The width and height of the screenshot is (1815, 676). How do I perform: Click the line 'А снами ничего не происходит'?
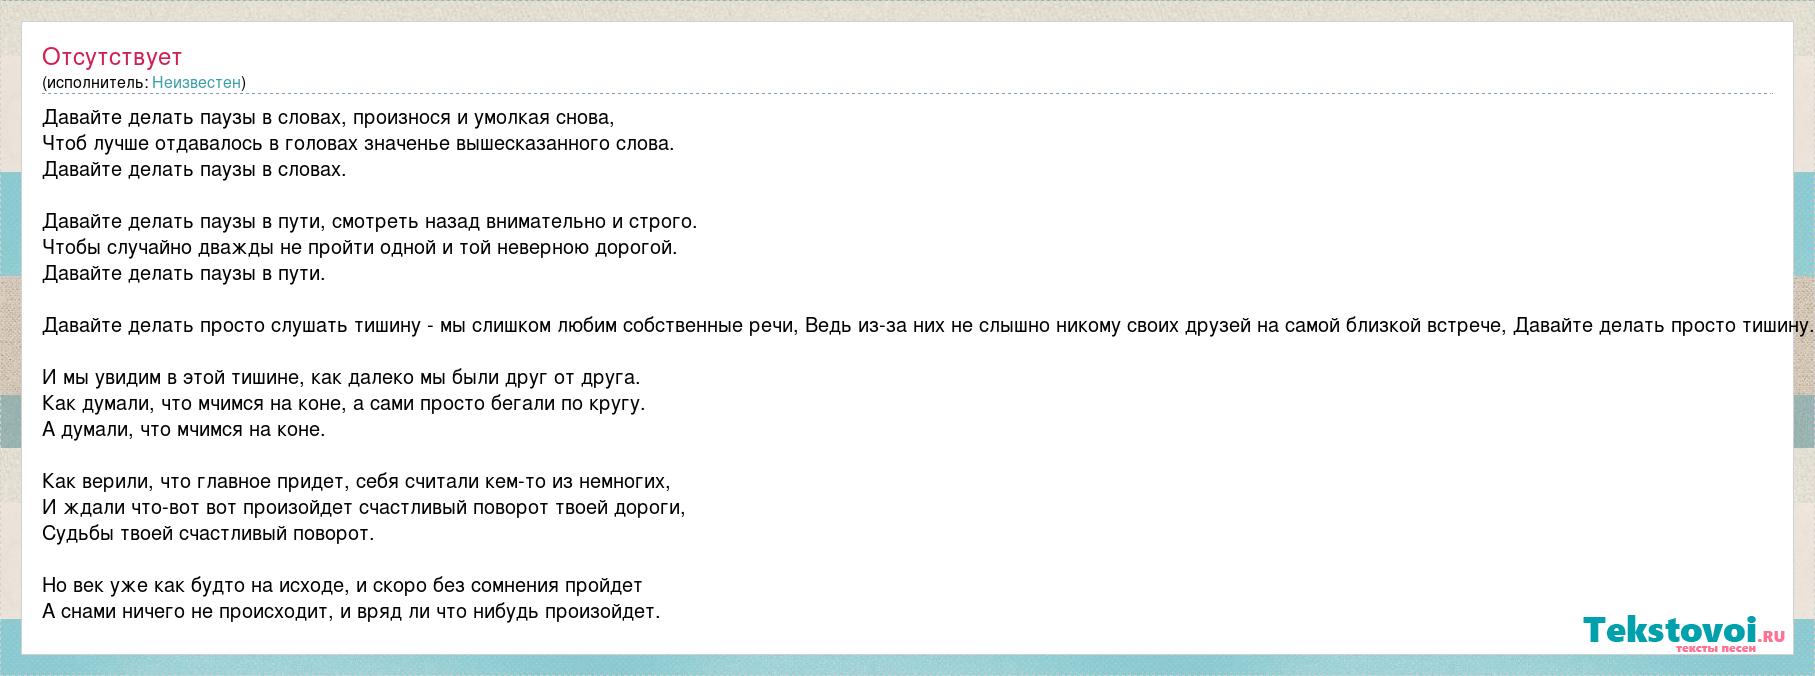351,612
